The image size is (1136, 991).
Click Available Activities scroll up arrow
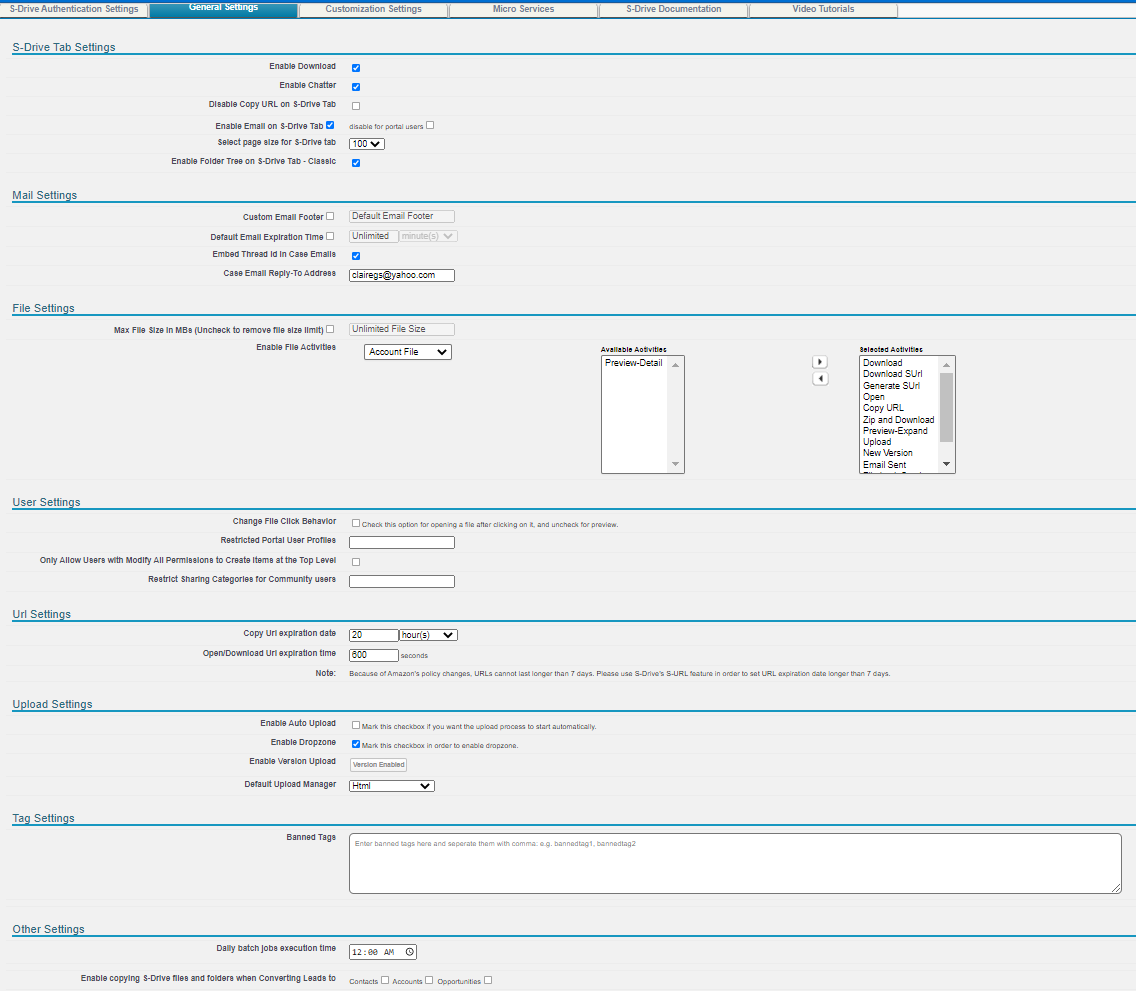(675, 364)
